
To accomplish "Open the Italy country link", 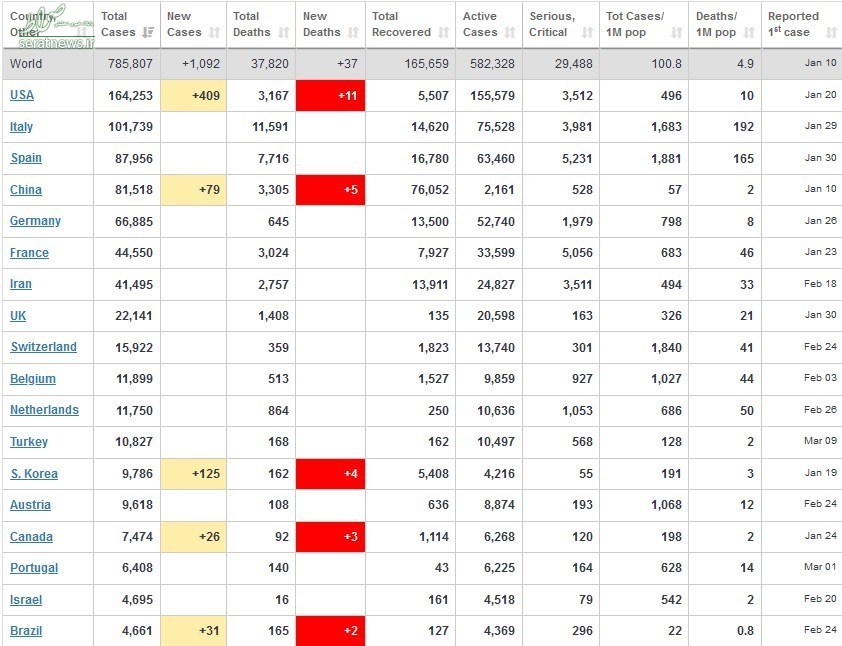I will [x=22, y=127].
